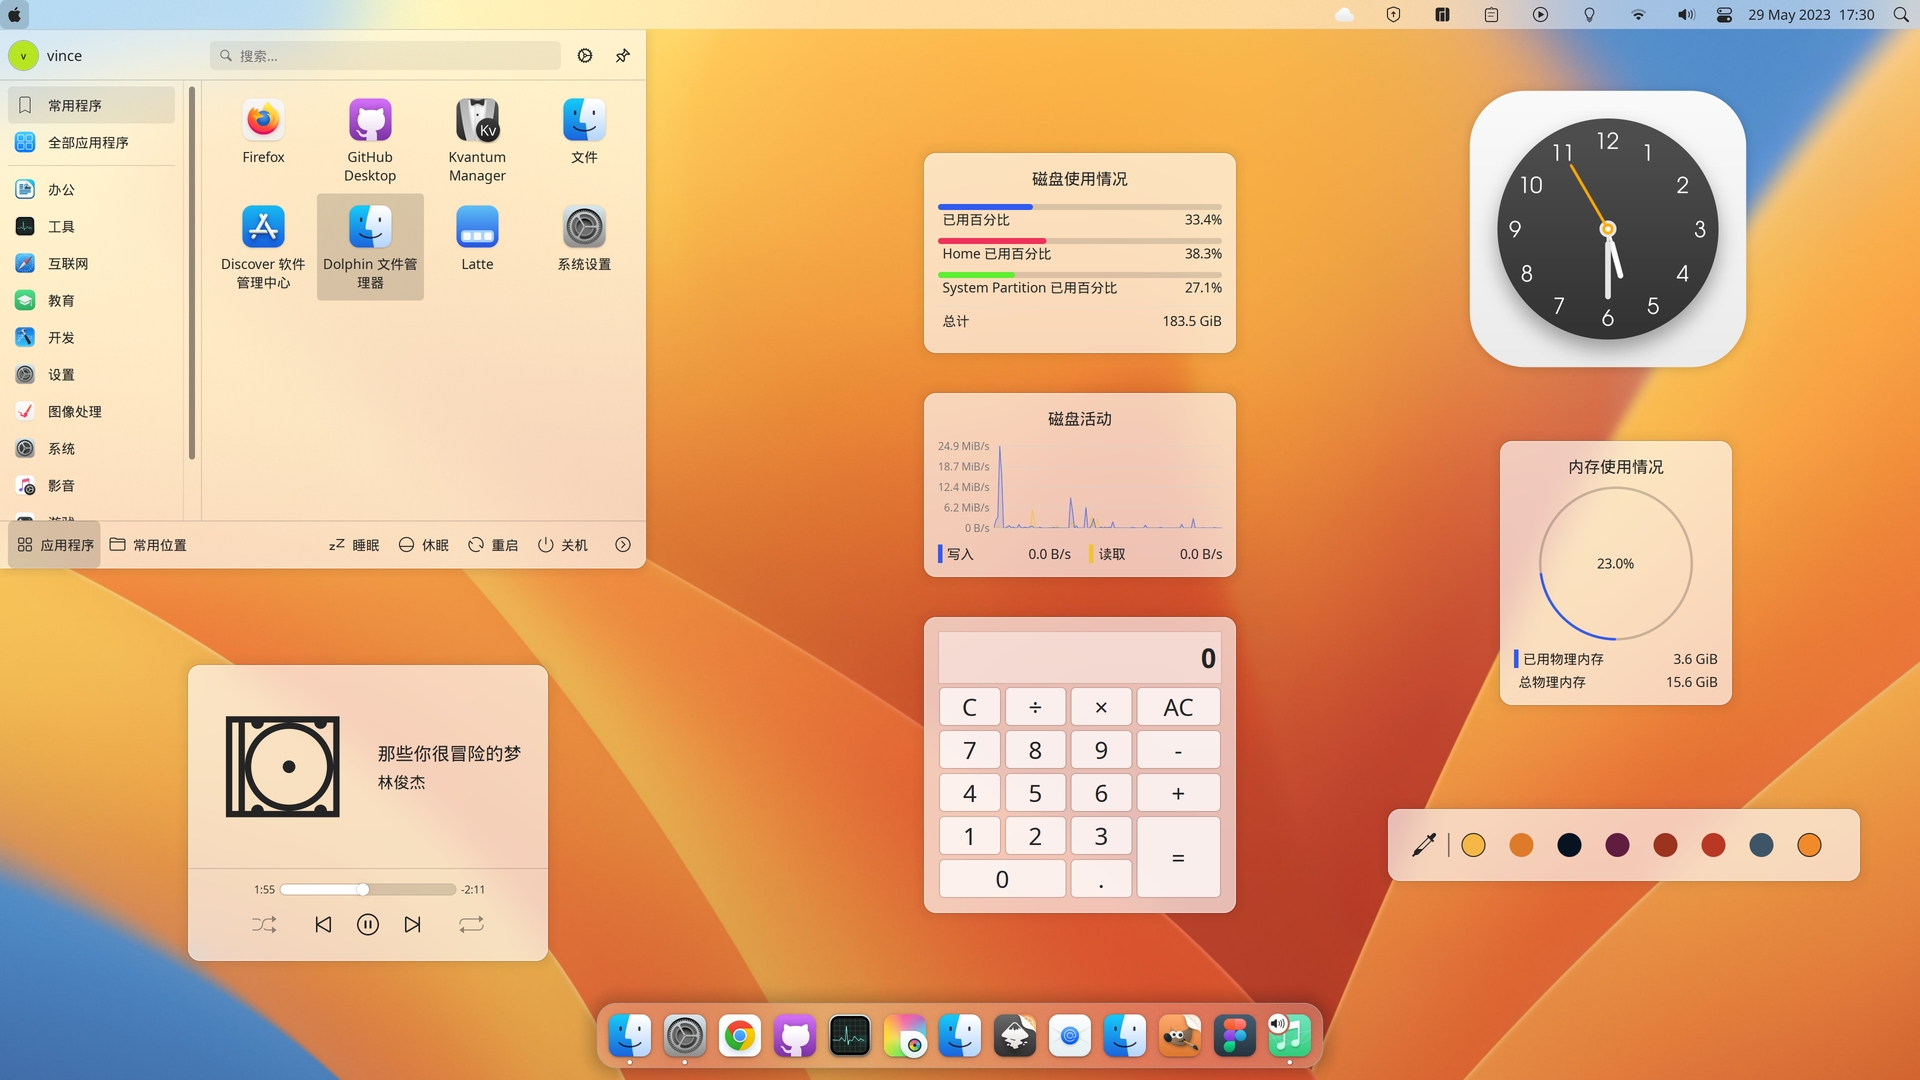Click the launcher configure settings icon
The width and height of the screenshot is (1920, 1080).
[585, 56]
